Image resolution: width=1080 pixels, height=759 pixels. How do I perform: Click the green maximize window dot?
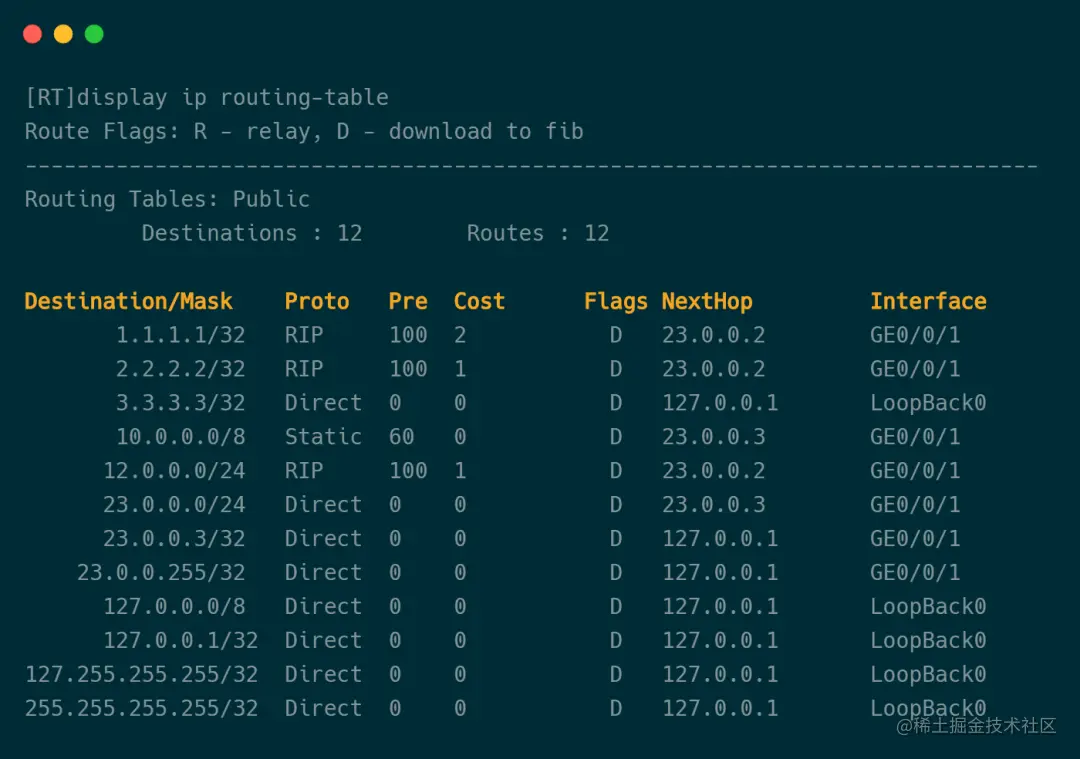[x=94, y=34]
